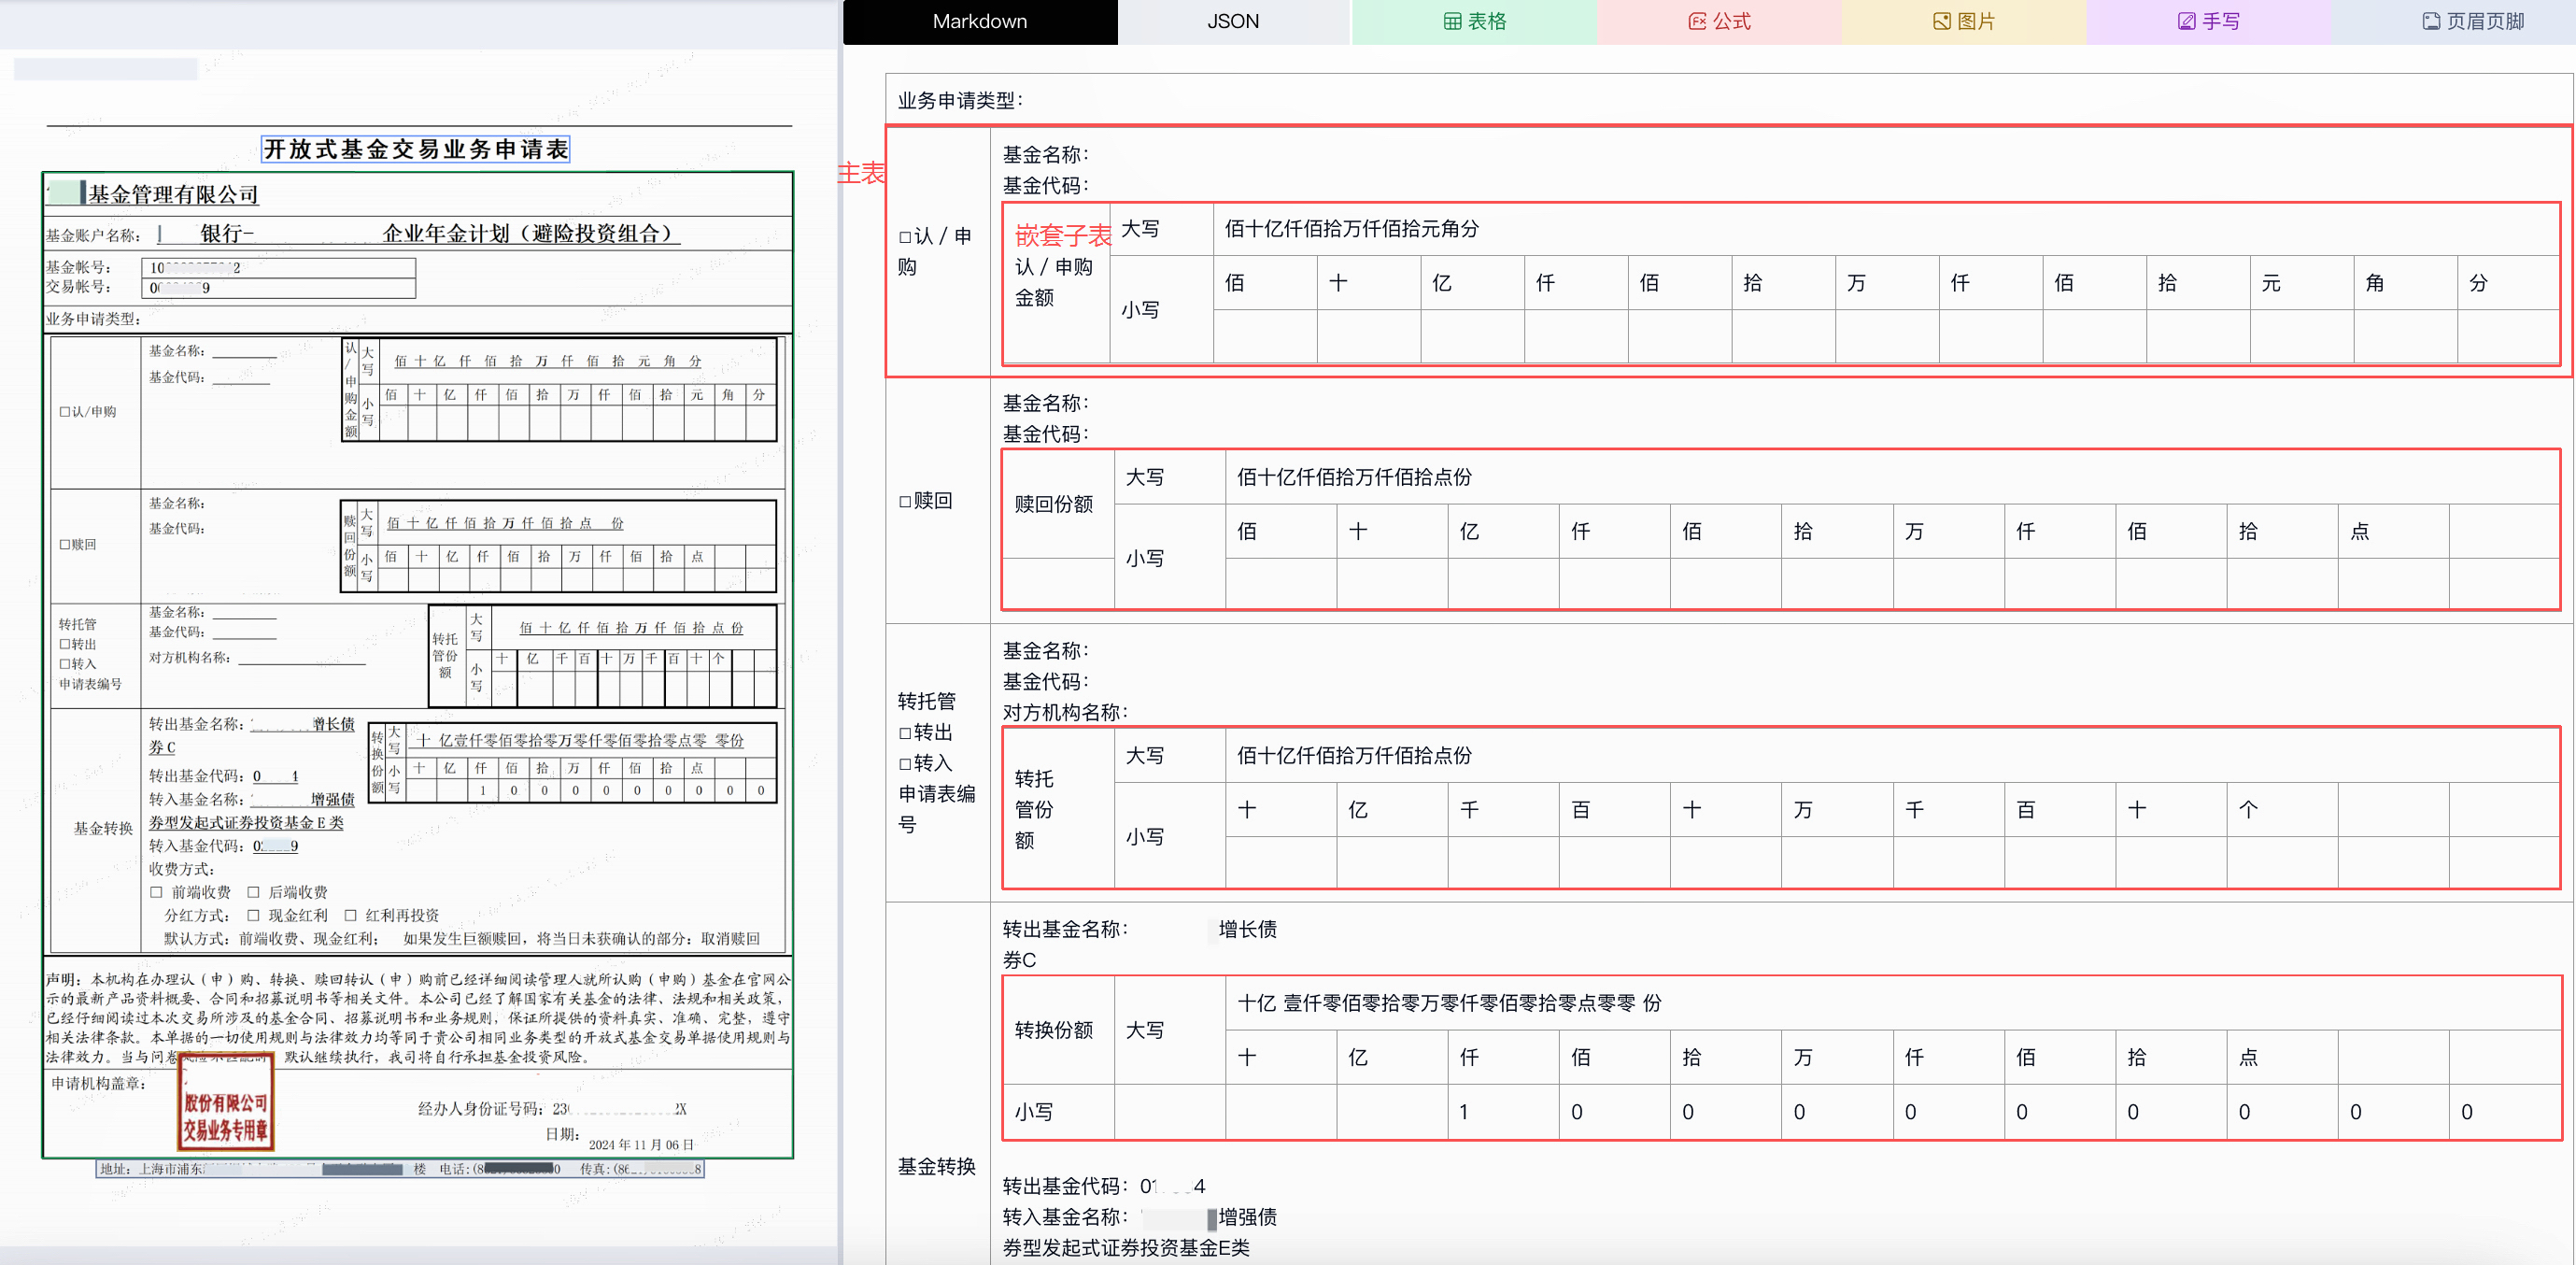Check the 红利再投资 box
The width and height of the screenshot is (2576, 1265).
(x=350, y=915)
